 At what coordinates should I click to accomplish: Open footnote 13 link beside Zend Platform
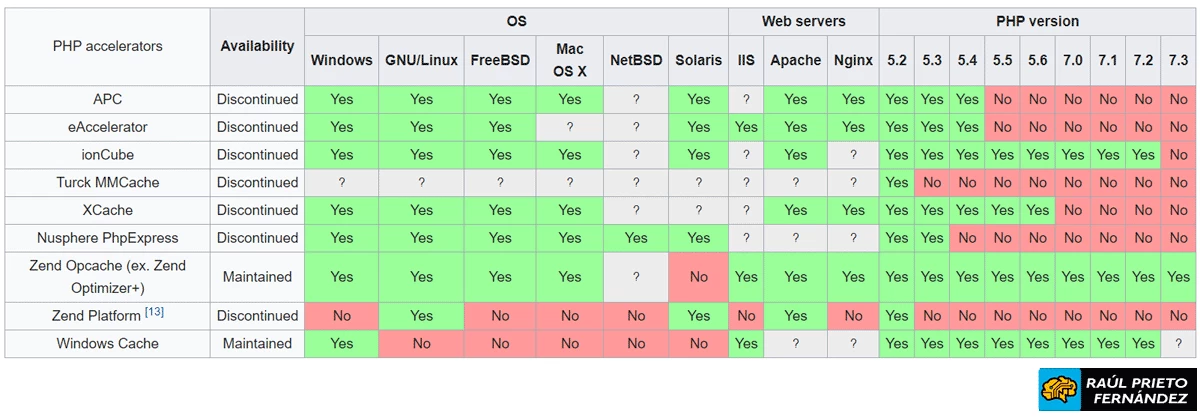154,313
